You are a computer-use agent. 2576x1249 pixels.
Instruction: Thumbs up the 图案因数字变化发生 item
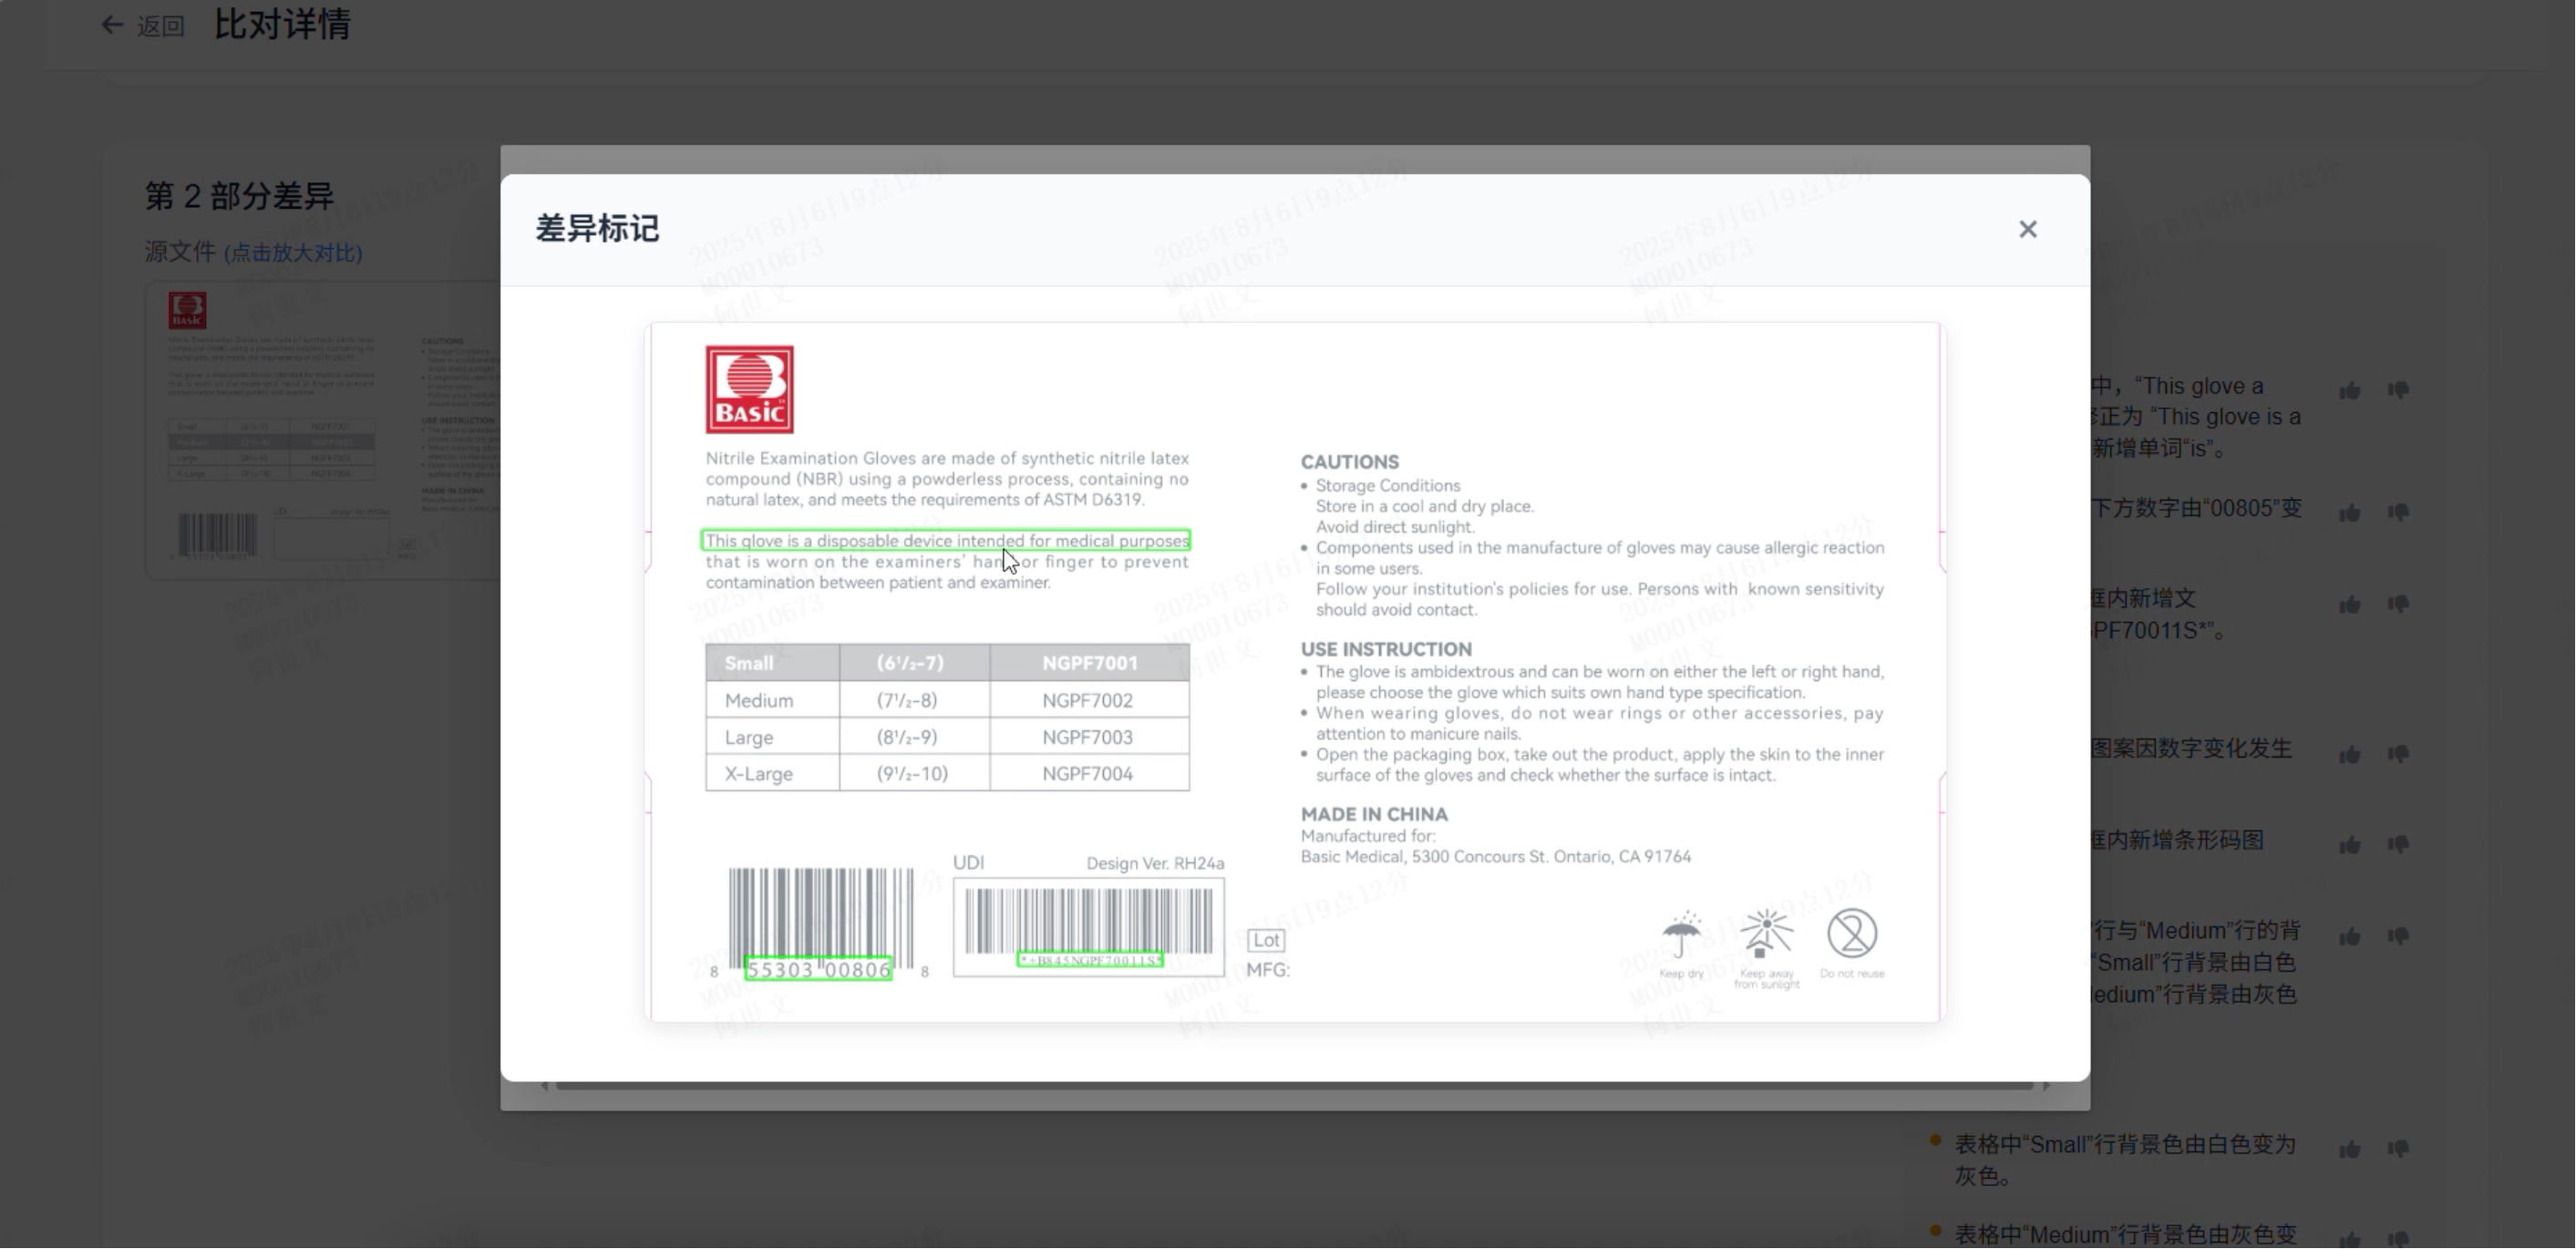(x=2349, y=754)
